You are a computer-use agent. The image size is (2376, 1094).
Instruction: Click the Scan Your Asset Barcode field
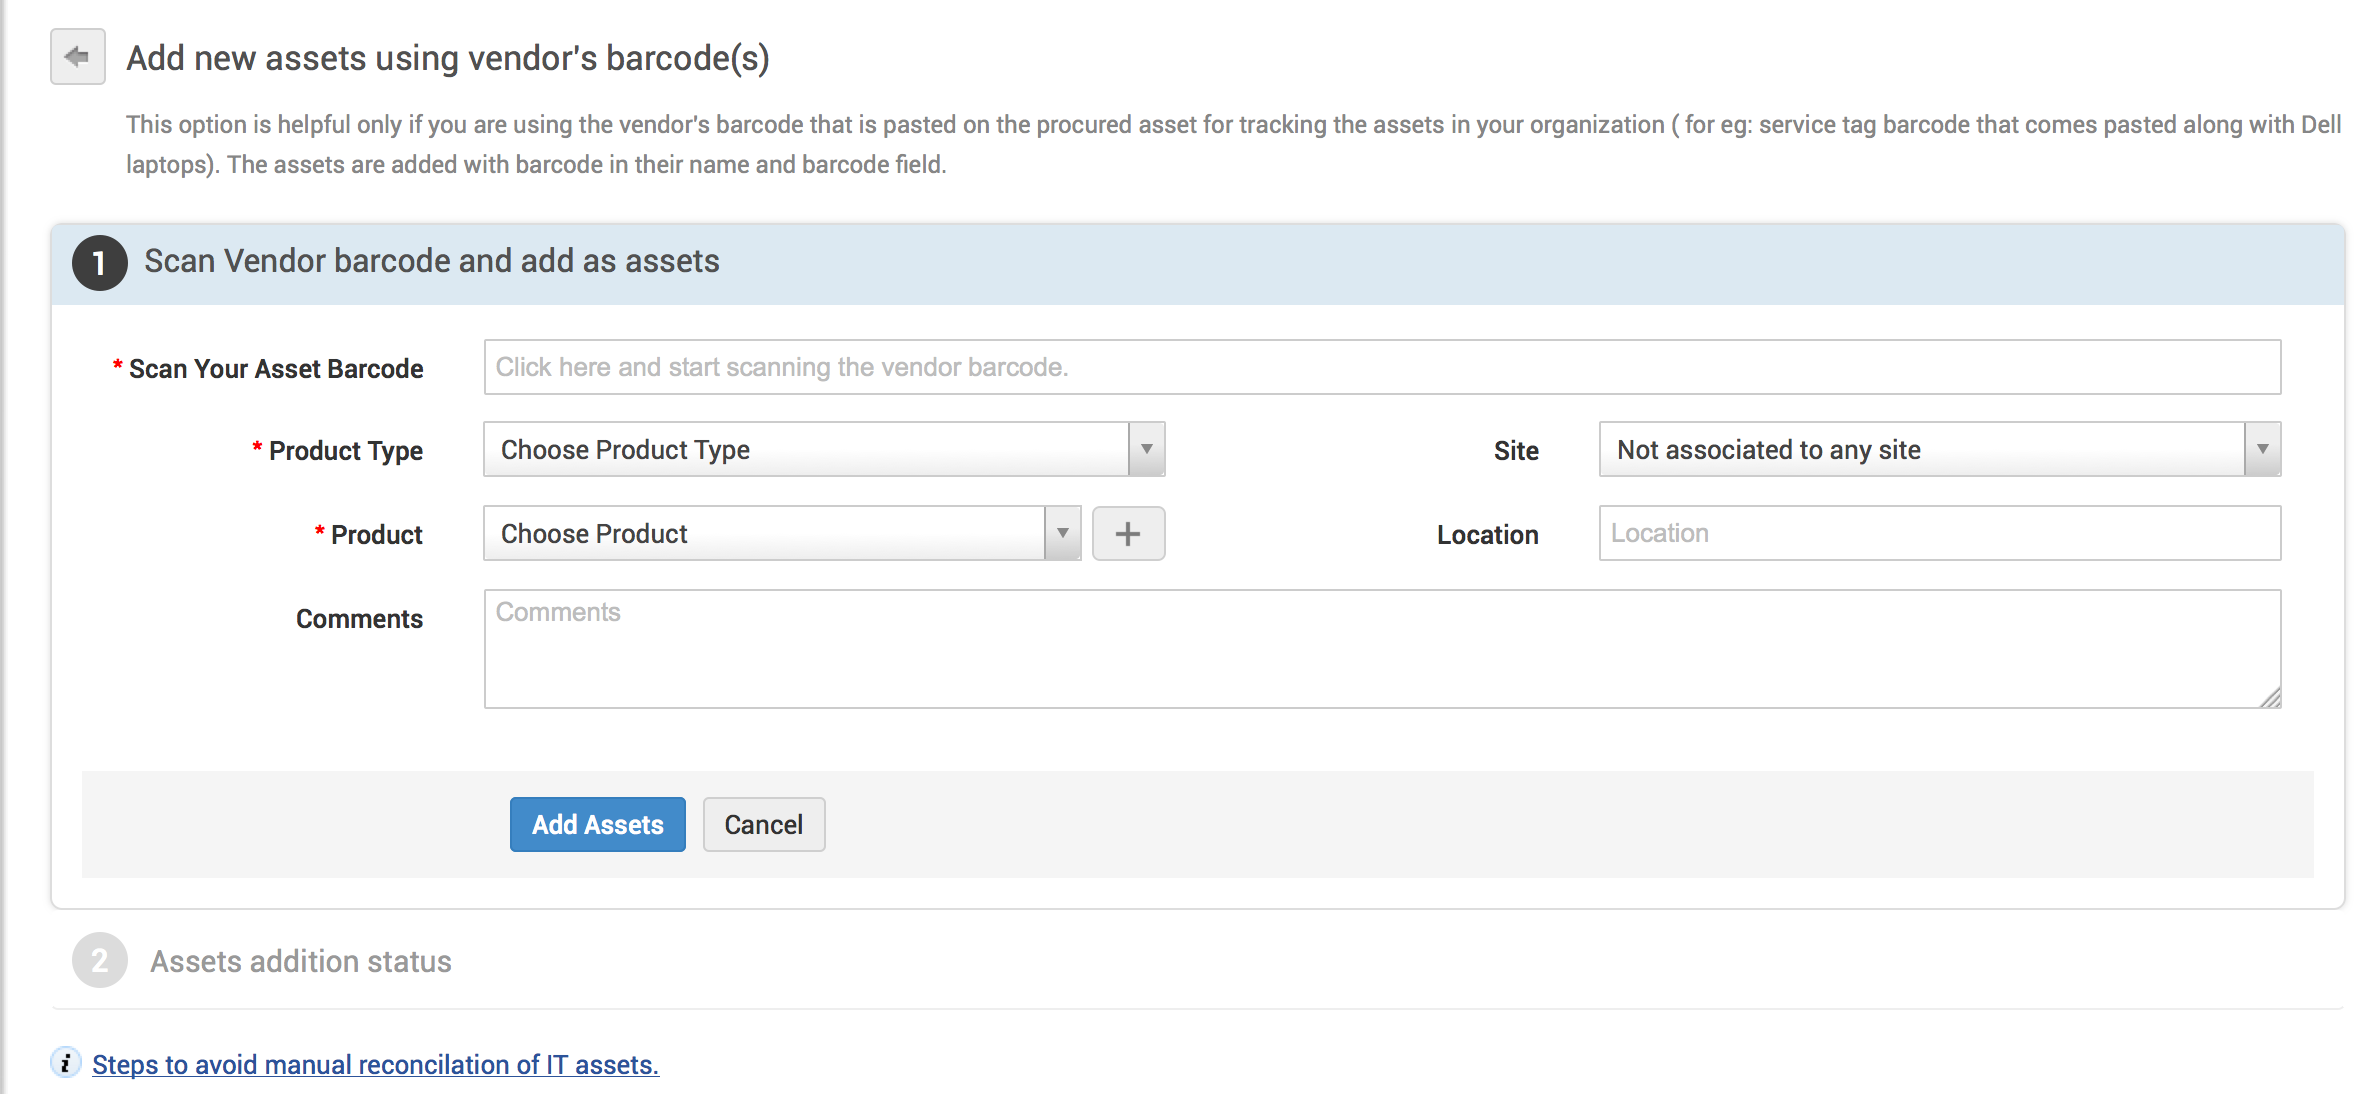(1382, 367)
